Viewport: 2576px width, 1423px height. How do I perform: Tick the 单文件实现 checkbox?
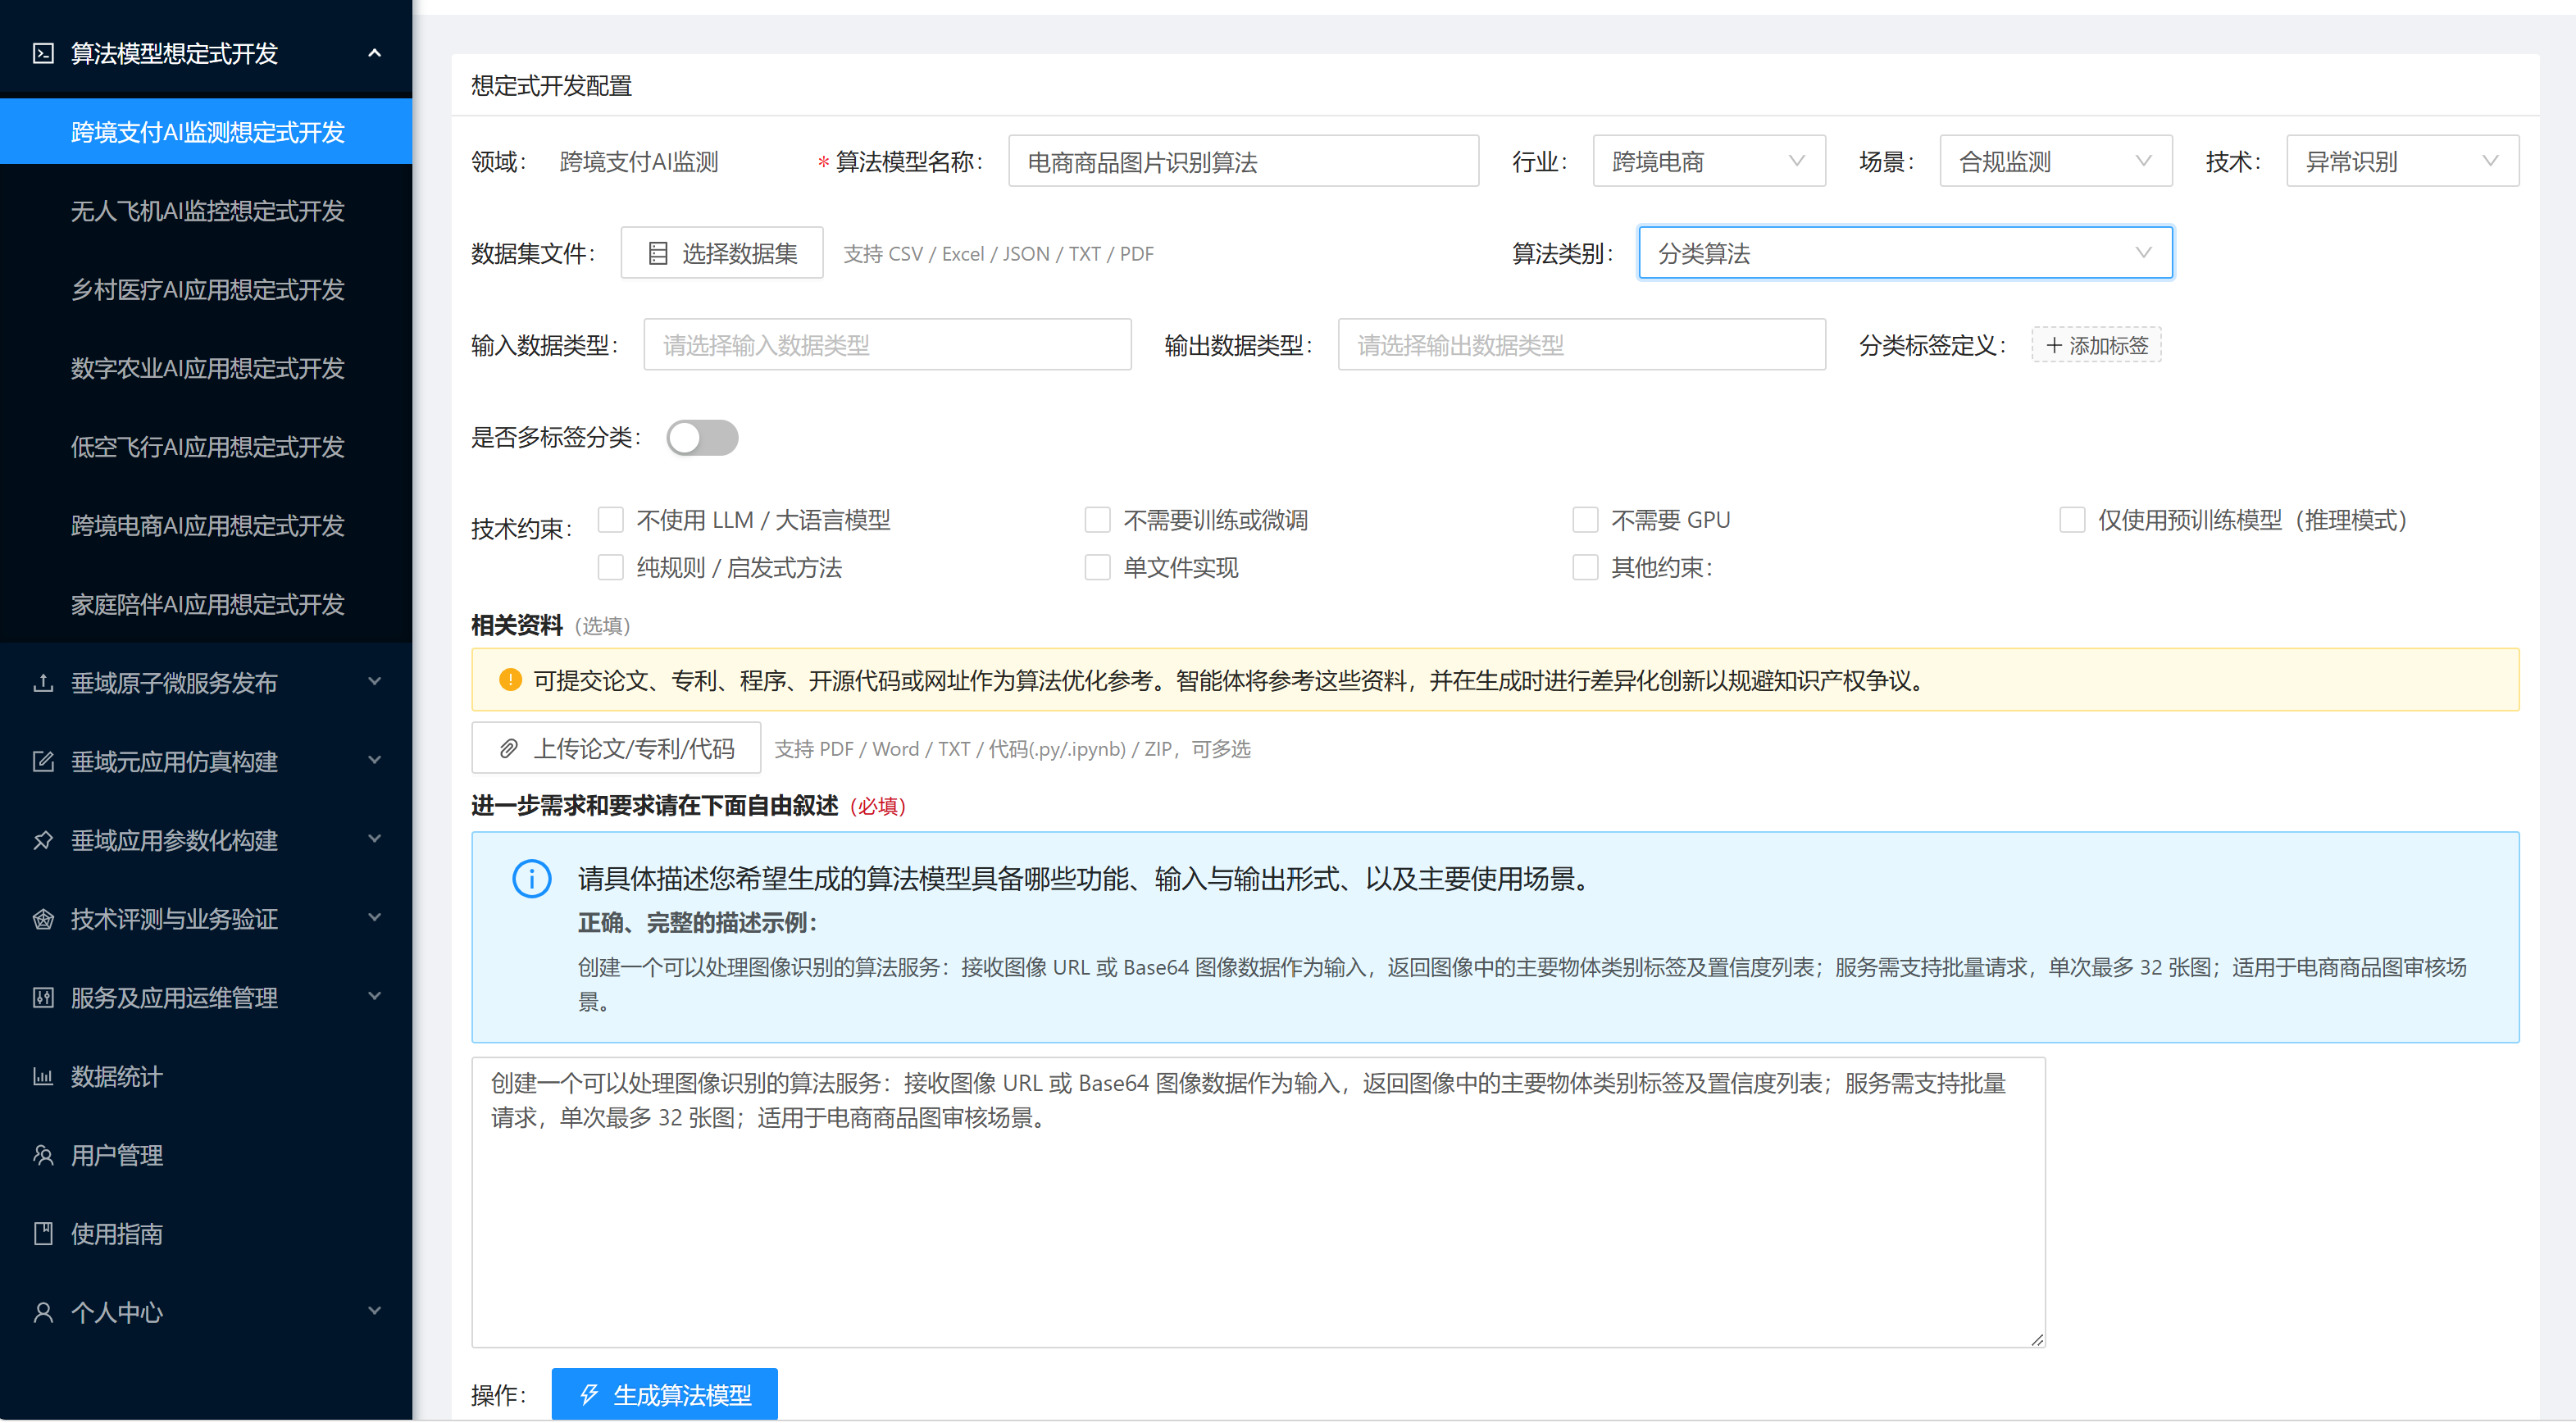point(1098,568)
